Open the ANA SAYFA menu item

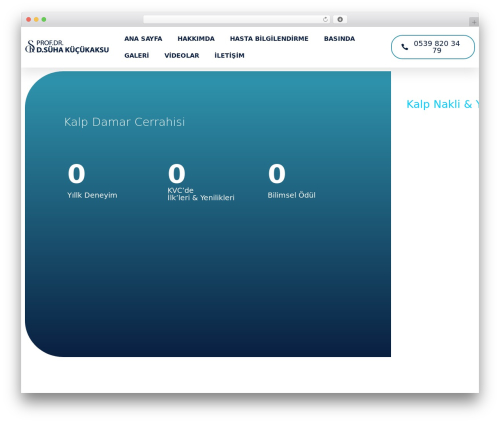143,39
